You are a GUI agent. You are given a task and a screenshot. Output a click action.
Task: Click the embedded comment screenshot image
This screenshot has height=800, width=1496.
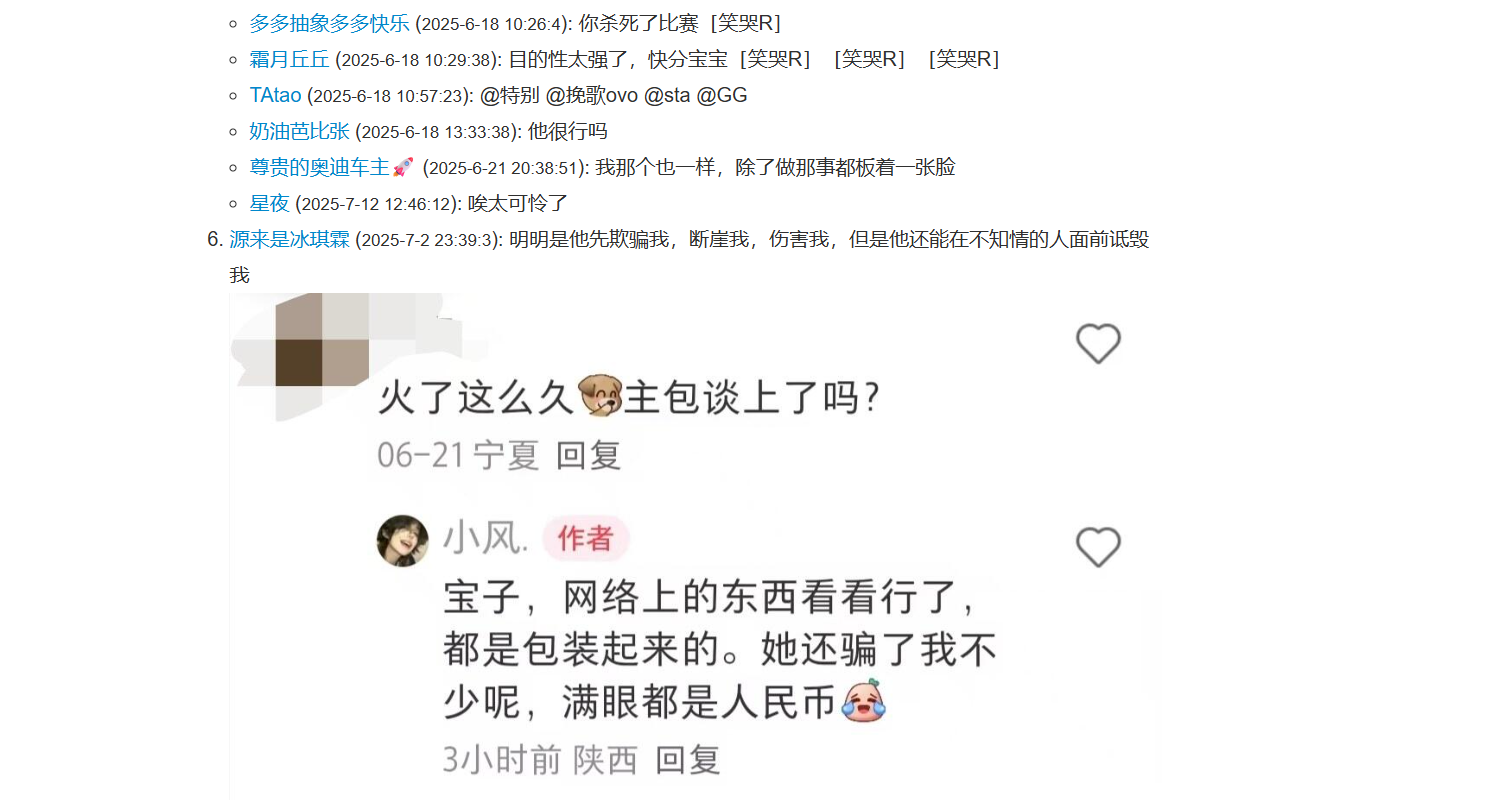click(694, 546)
